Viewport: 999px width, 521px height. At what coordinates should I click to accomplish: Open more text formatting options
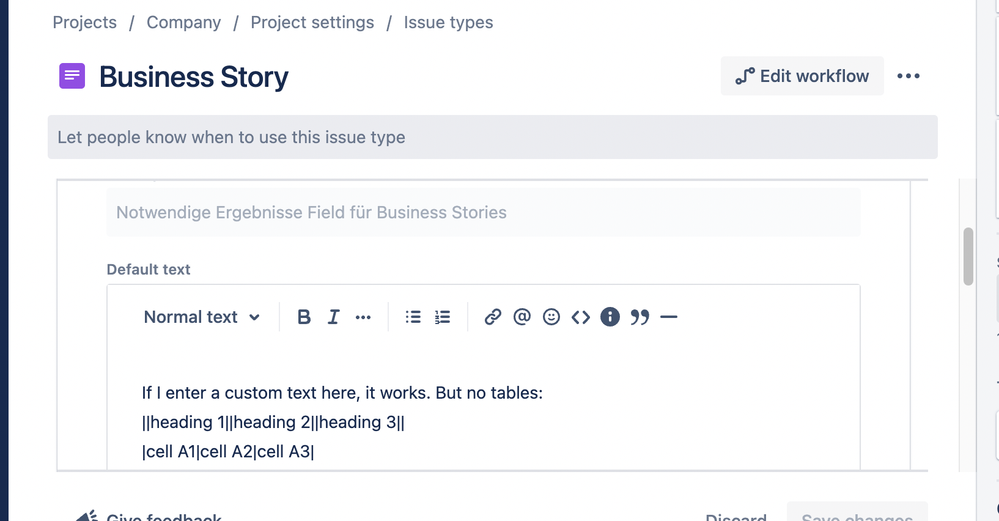point(363,317)
